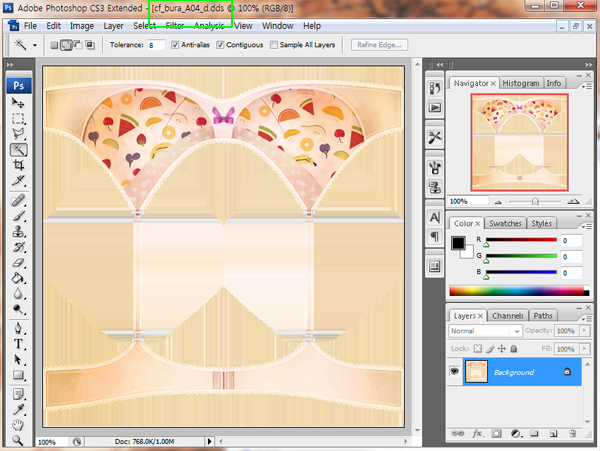Select the Rectangular Marquee tool
Screen dimensions: 600x451
[x=18, y=119]
